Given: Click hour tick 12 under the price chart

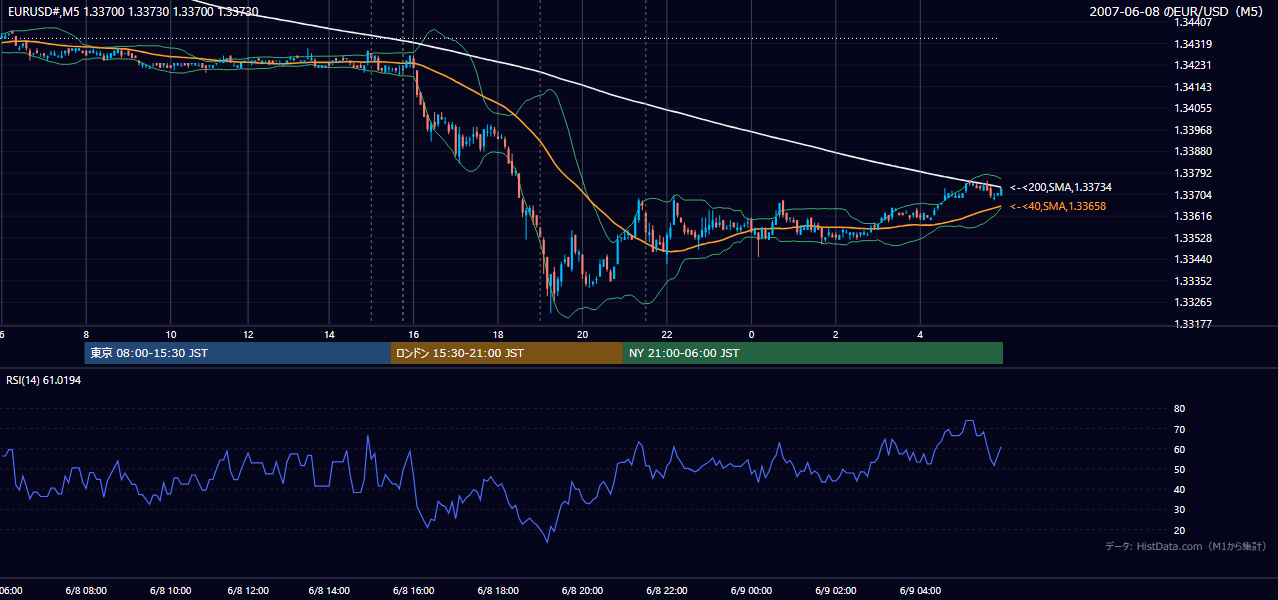Looking at the screenshot, I should pos(248,334).
